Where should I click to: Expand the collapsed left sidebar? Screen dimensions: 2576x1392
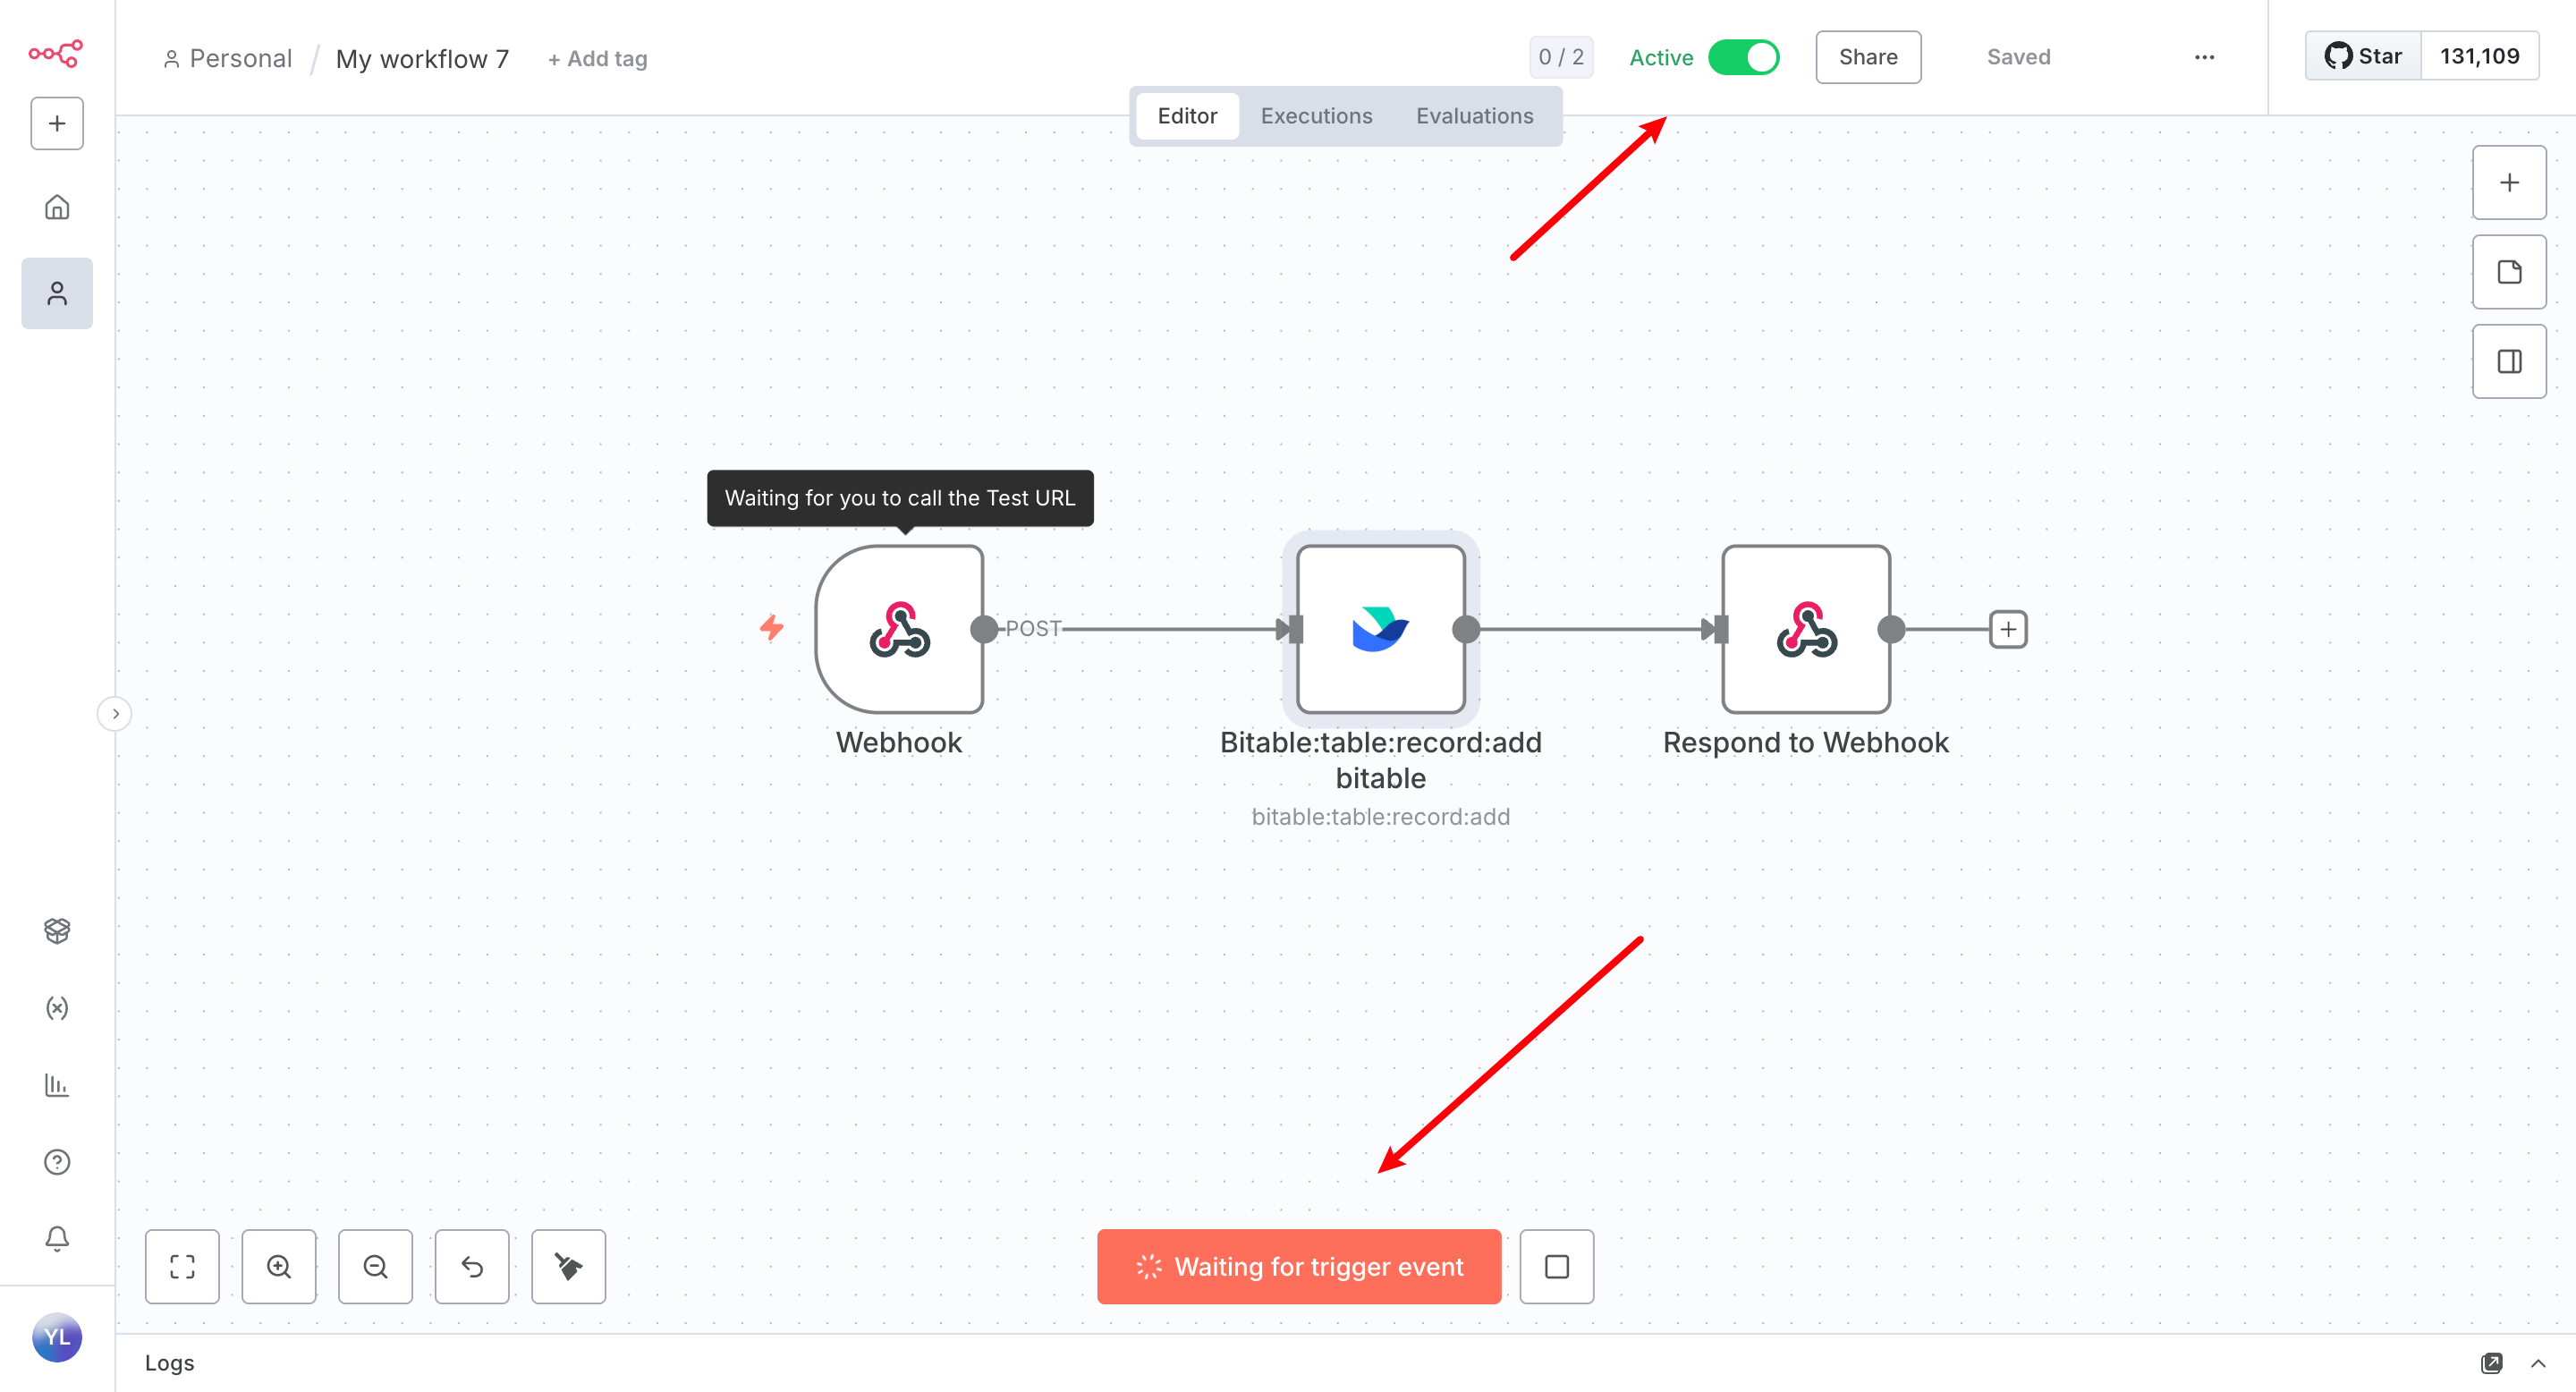(x=115, y=713)
